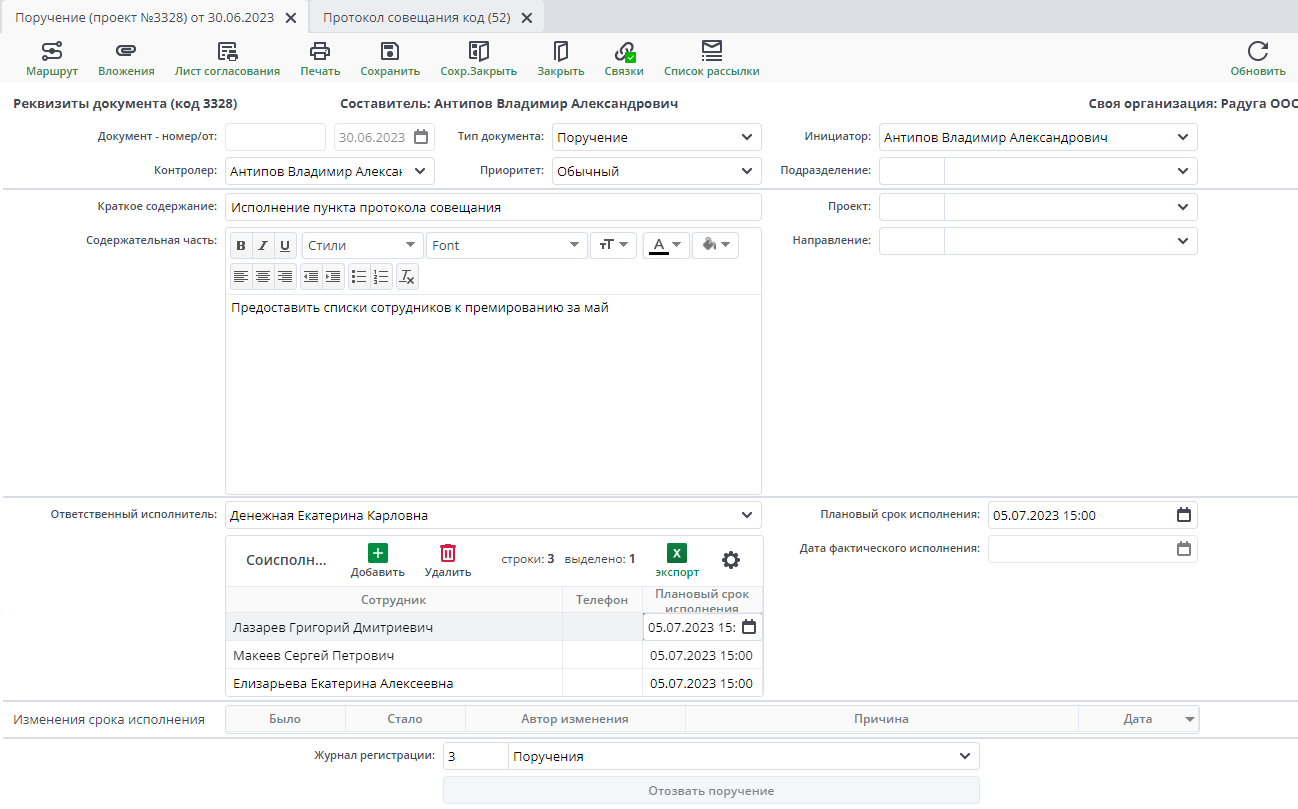Screen dimensions: 1298x809
Task: Click into the editor text body
Action: 493,393
